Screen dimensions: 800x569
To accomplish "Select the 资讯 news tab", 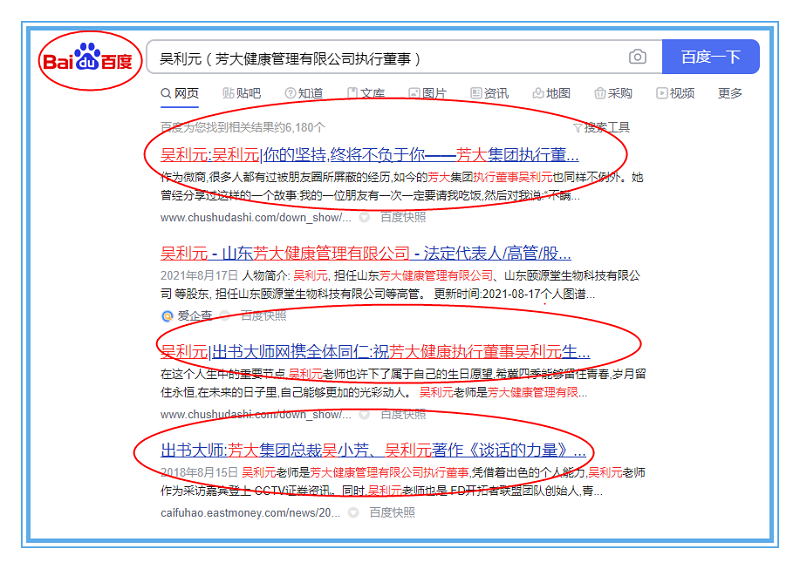I will (489, 94).
